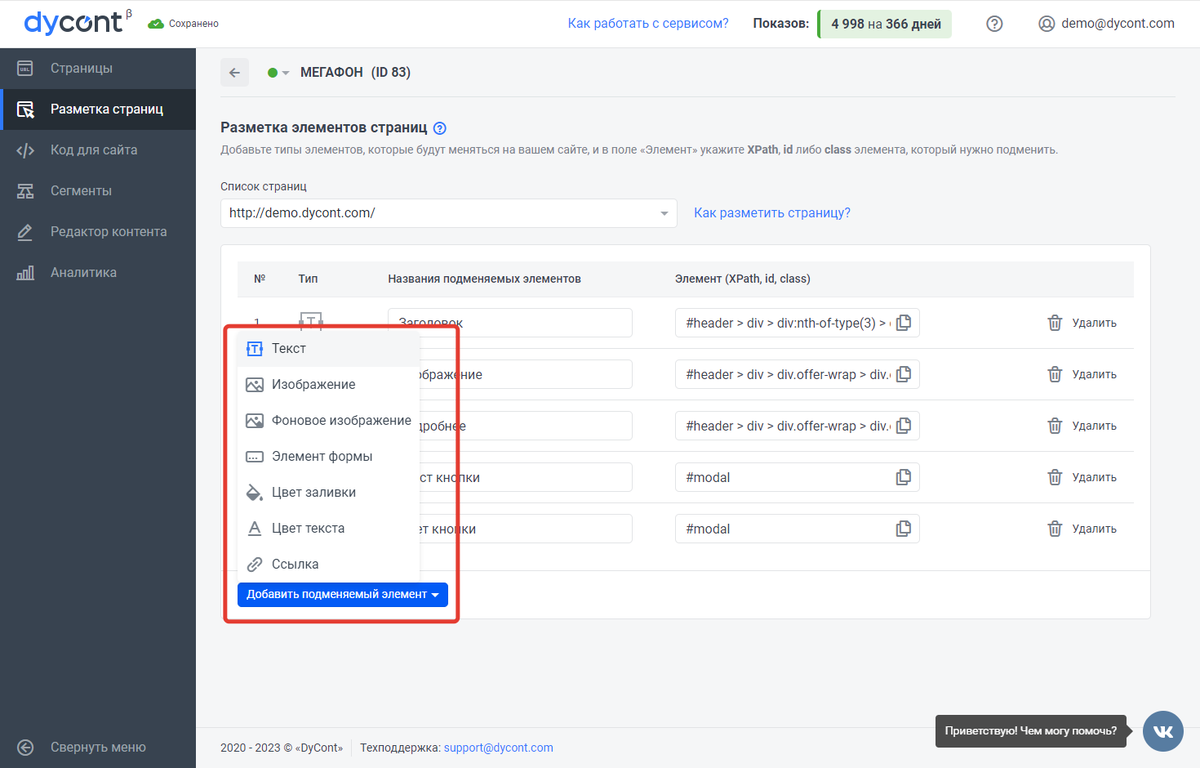
Task: Click the demo@dycont.com account icon
Action: tap(1047, 23)
